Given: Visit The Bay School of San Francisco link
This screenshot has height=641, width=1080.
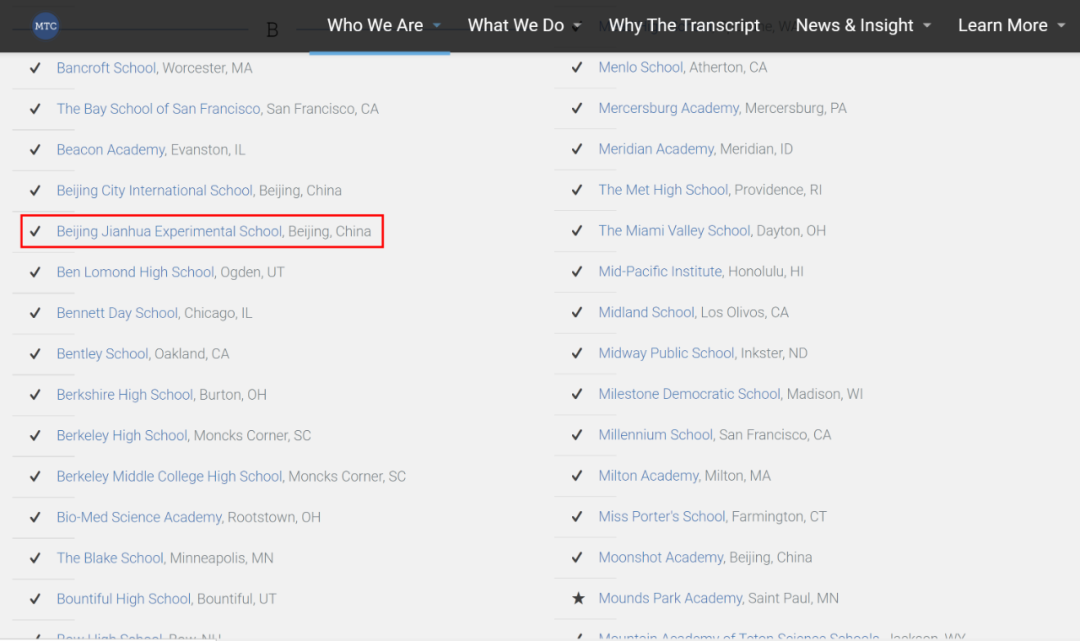Looking at the screenshot, I should tap(158, 108).
